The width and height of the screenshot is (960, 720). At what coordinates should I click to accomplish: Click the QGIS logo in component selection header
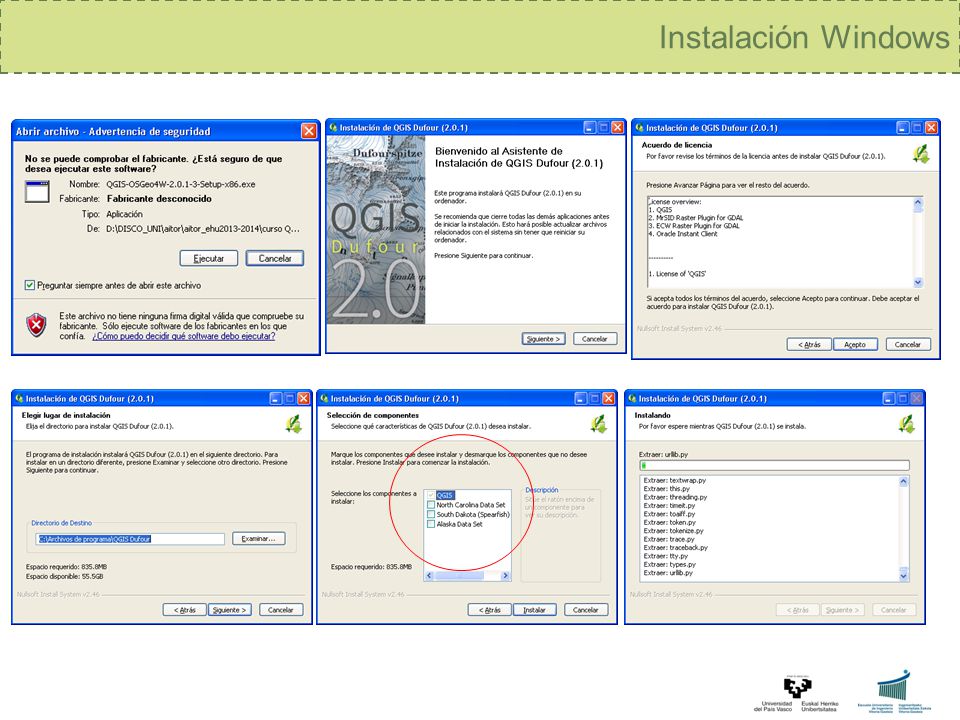(599, 424)
